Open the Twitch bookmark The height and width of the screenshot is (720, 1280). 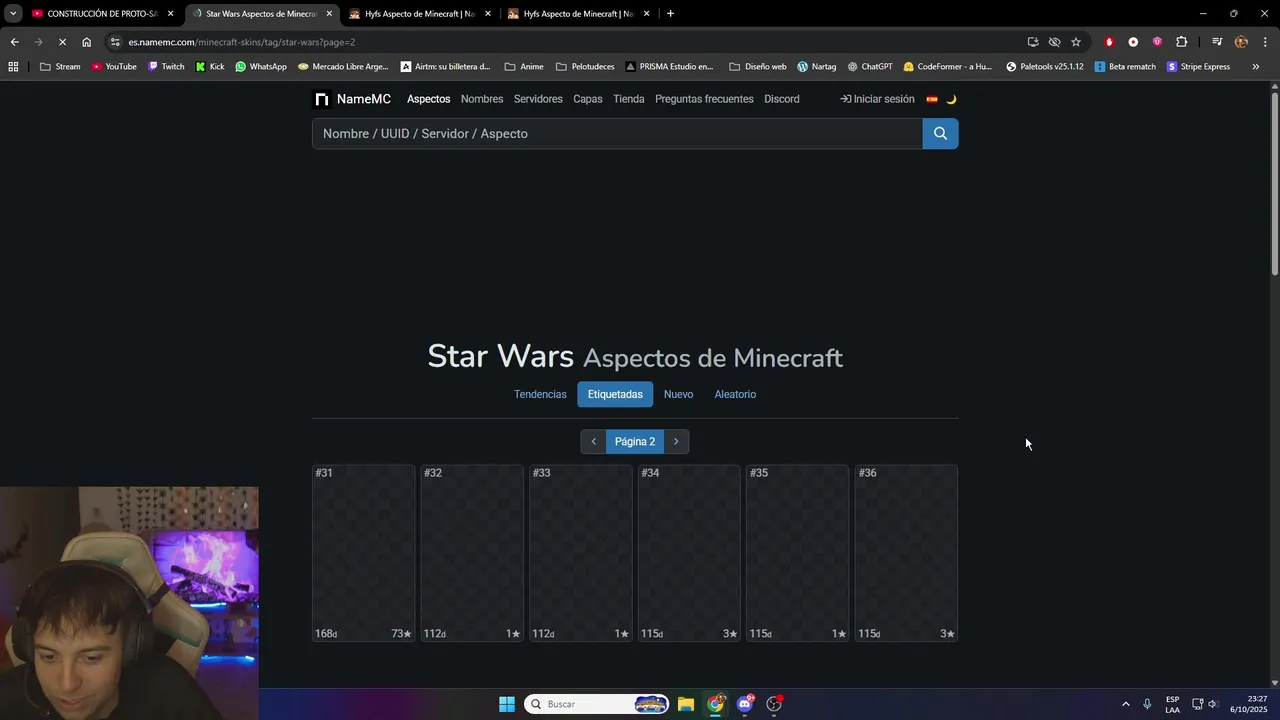click(166, 67)
